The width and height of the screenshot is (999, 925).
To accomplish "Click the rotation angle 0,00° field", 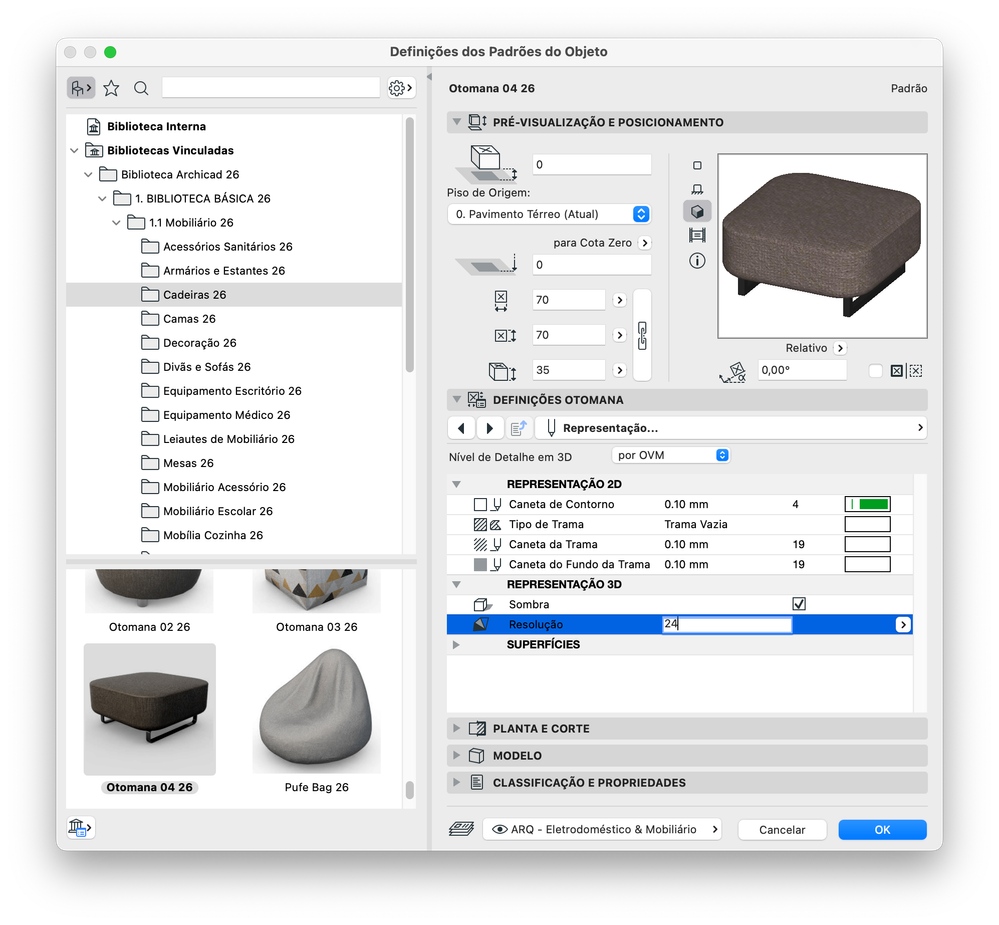I will pyautogui.click(x=802, y=370).
